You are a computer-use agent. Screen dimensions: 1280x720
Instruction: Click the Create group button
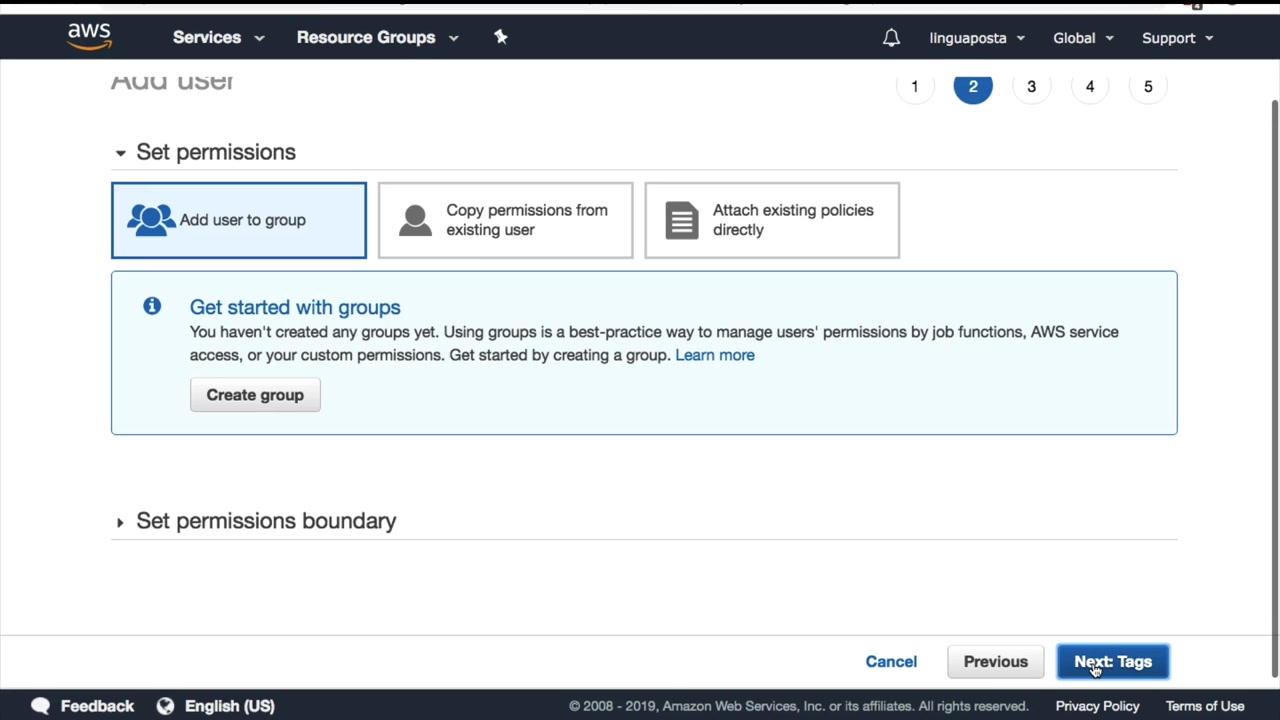coord(255,395)
